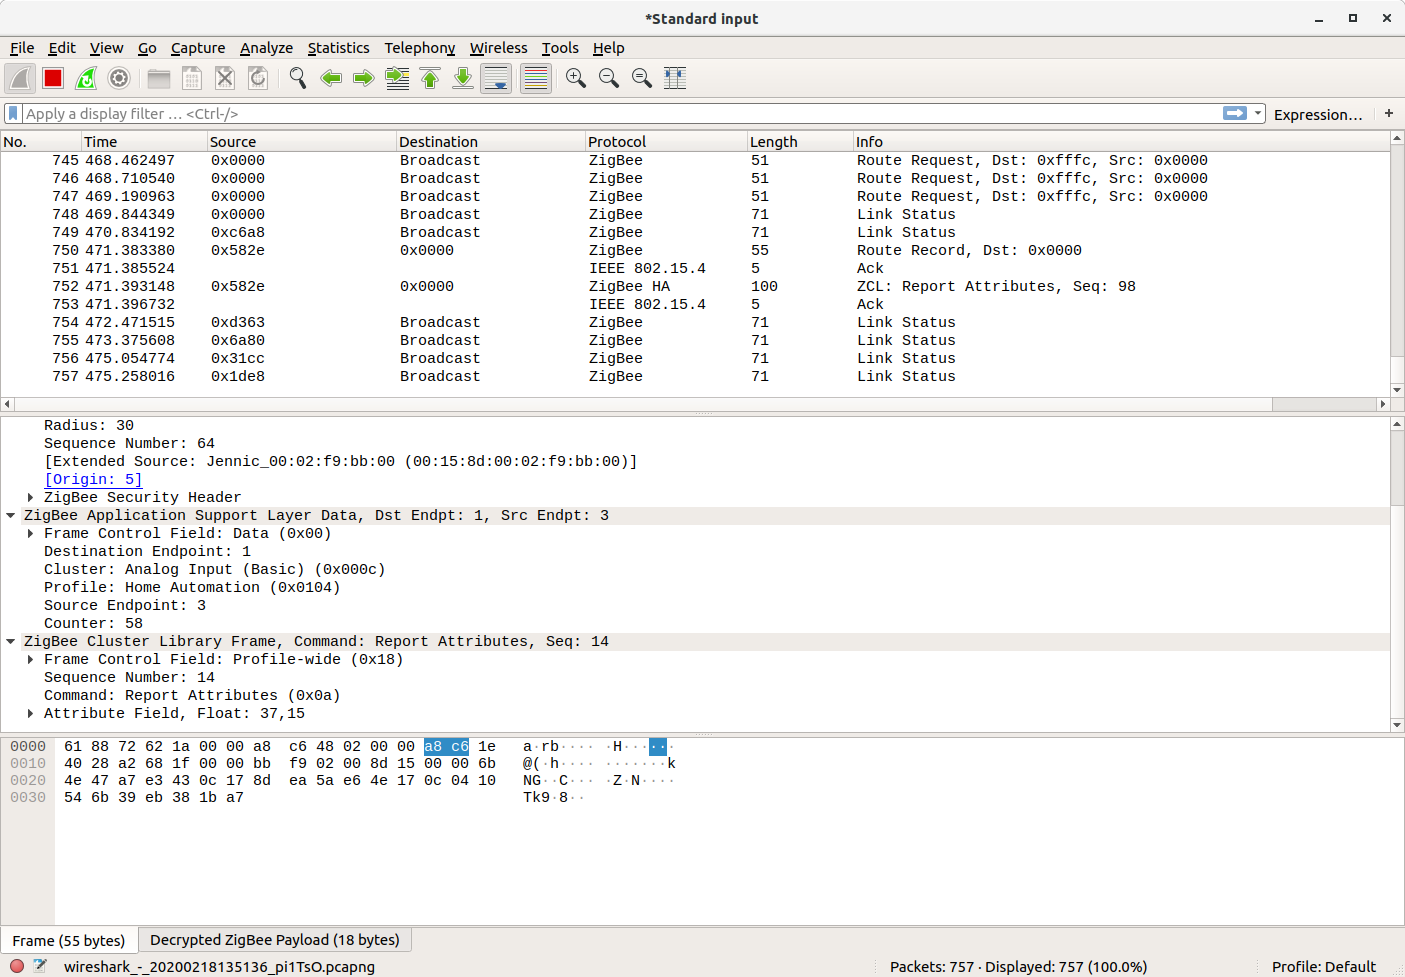Open the View menu

(x=106, y=48)
